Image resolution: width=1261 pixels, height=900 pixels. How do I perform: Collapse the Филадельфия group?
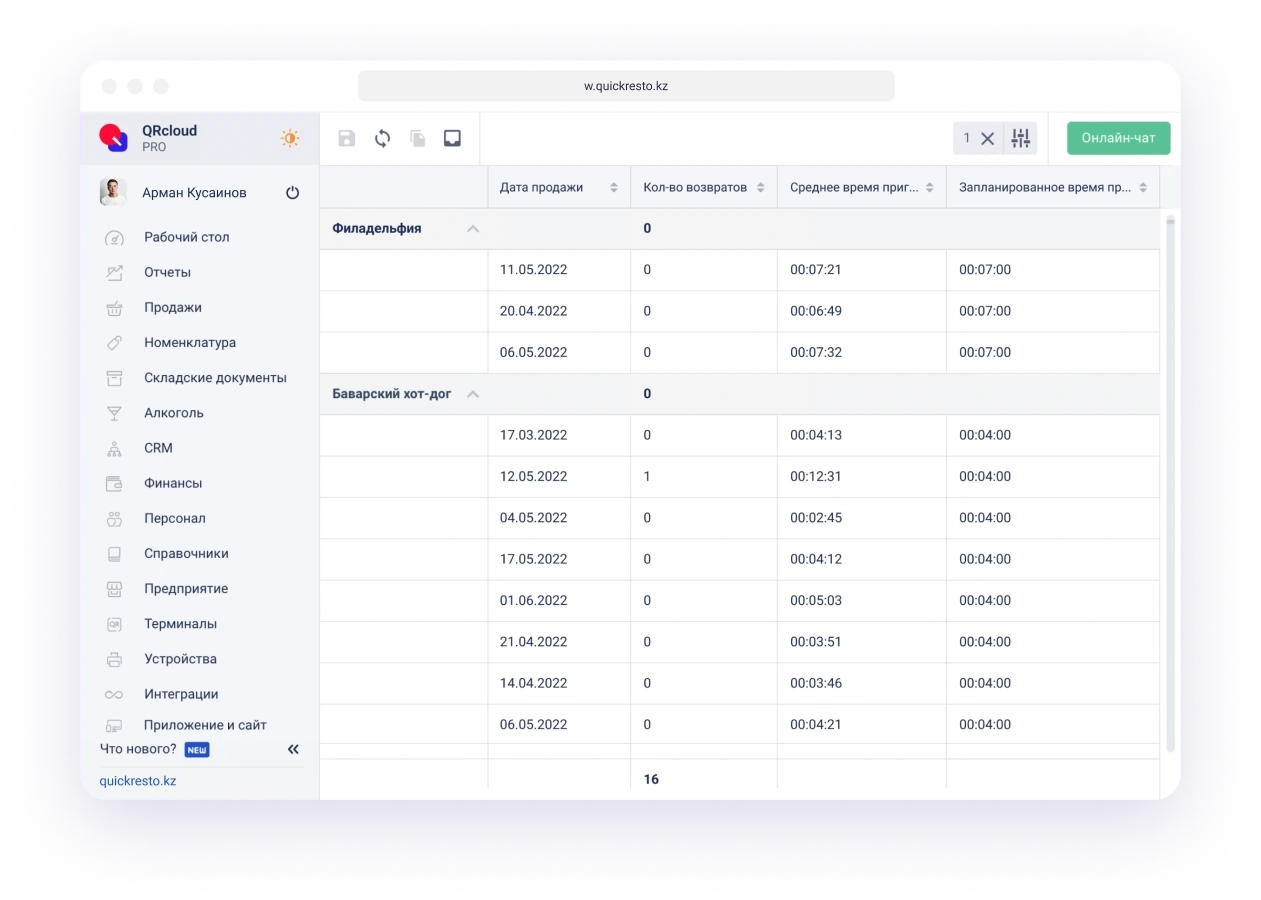pos(472,228)
